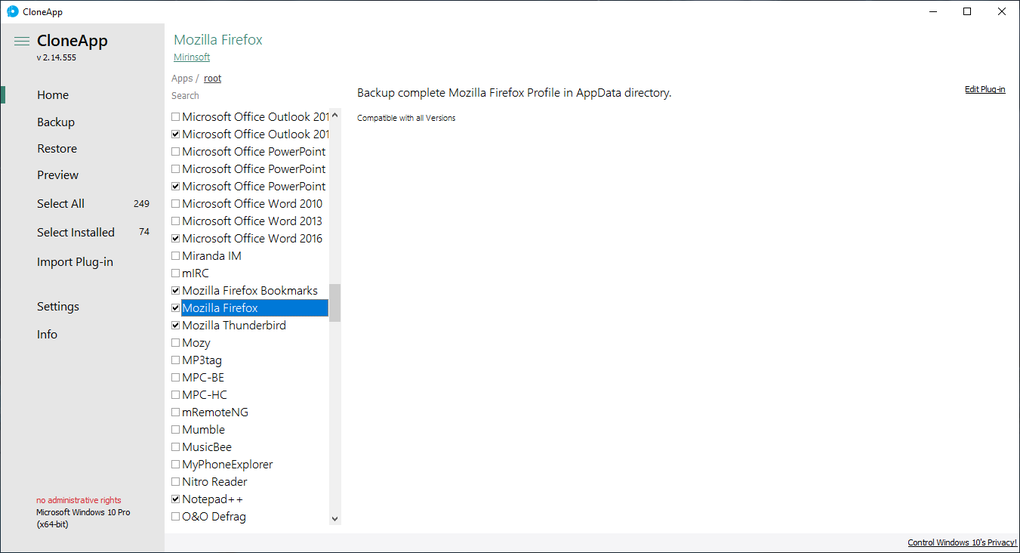The height and width of the screenshot is (553, 1020).
Task: Open the Edit Plug-in link
Action: [x=985, y=89]
